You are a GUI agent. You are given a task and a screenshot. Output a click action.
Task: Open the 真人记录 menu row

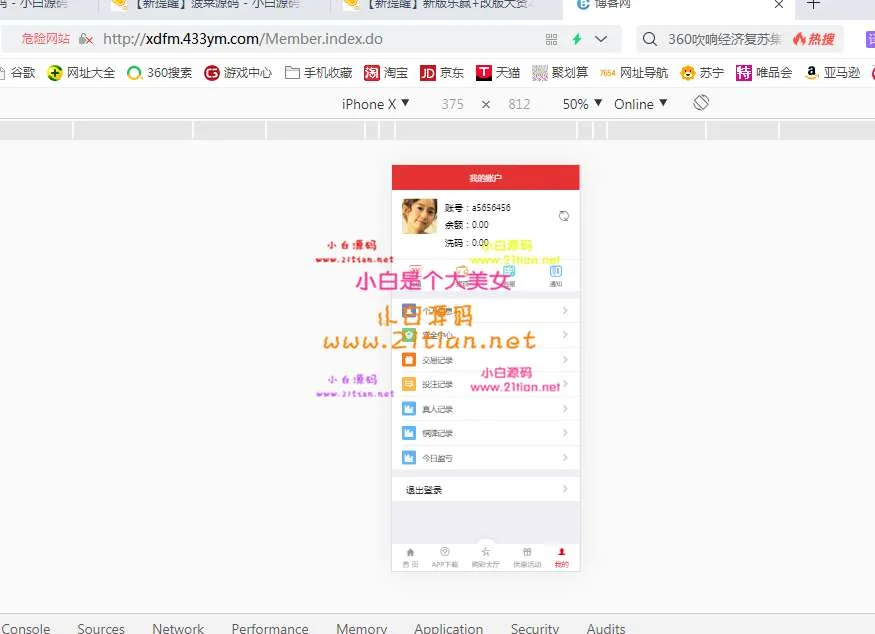point(485,409)
